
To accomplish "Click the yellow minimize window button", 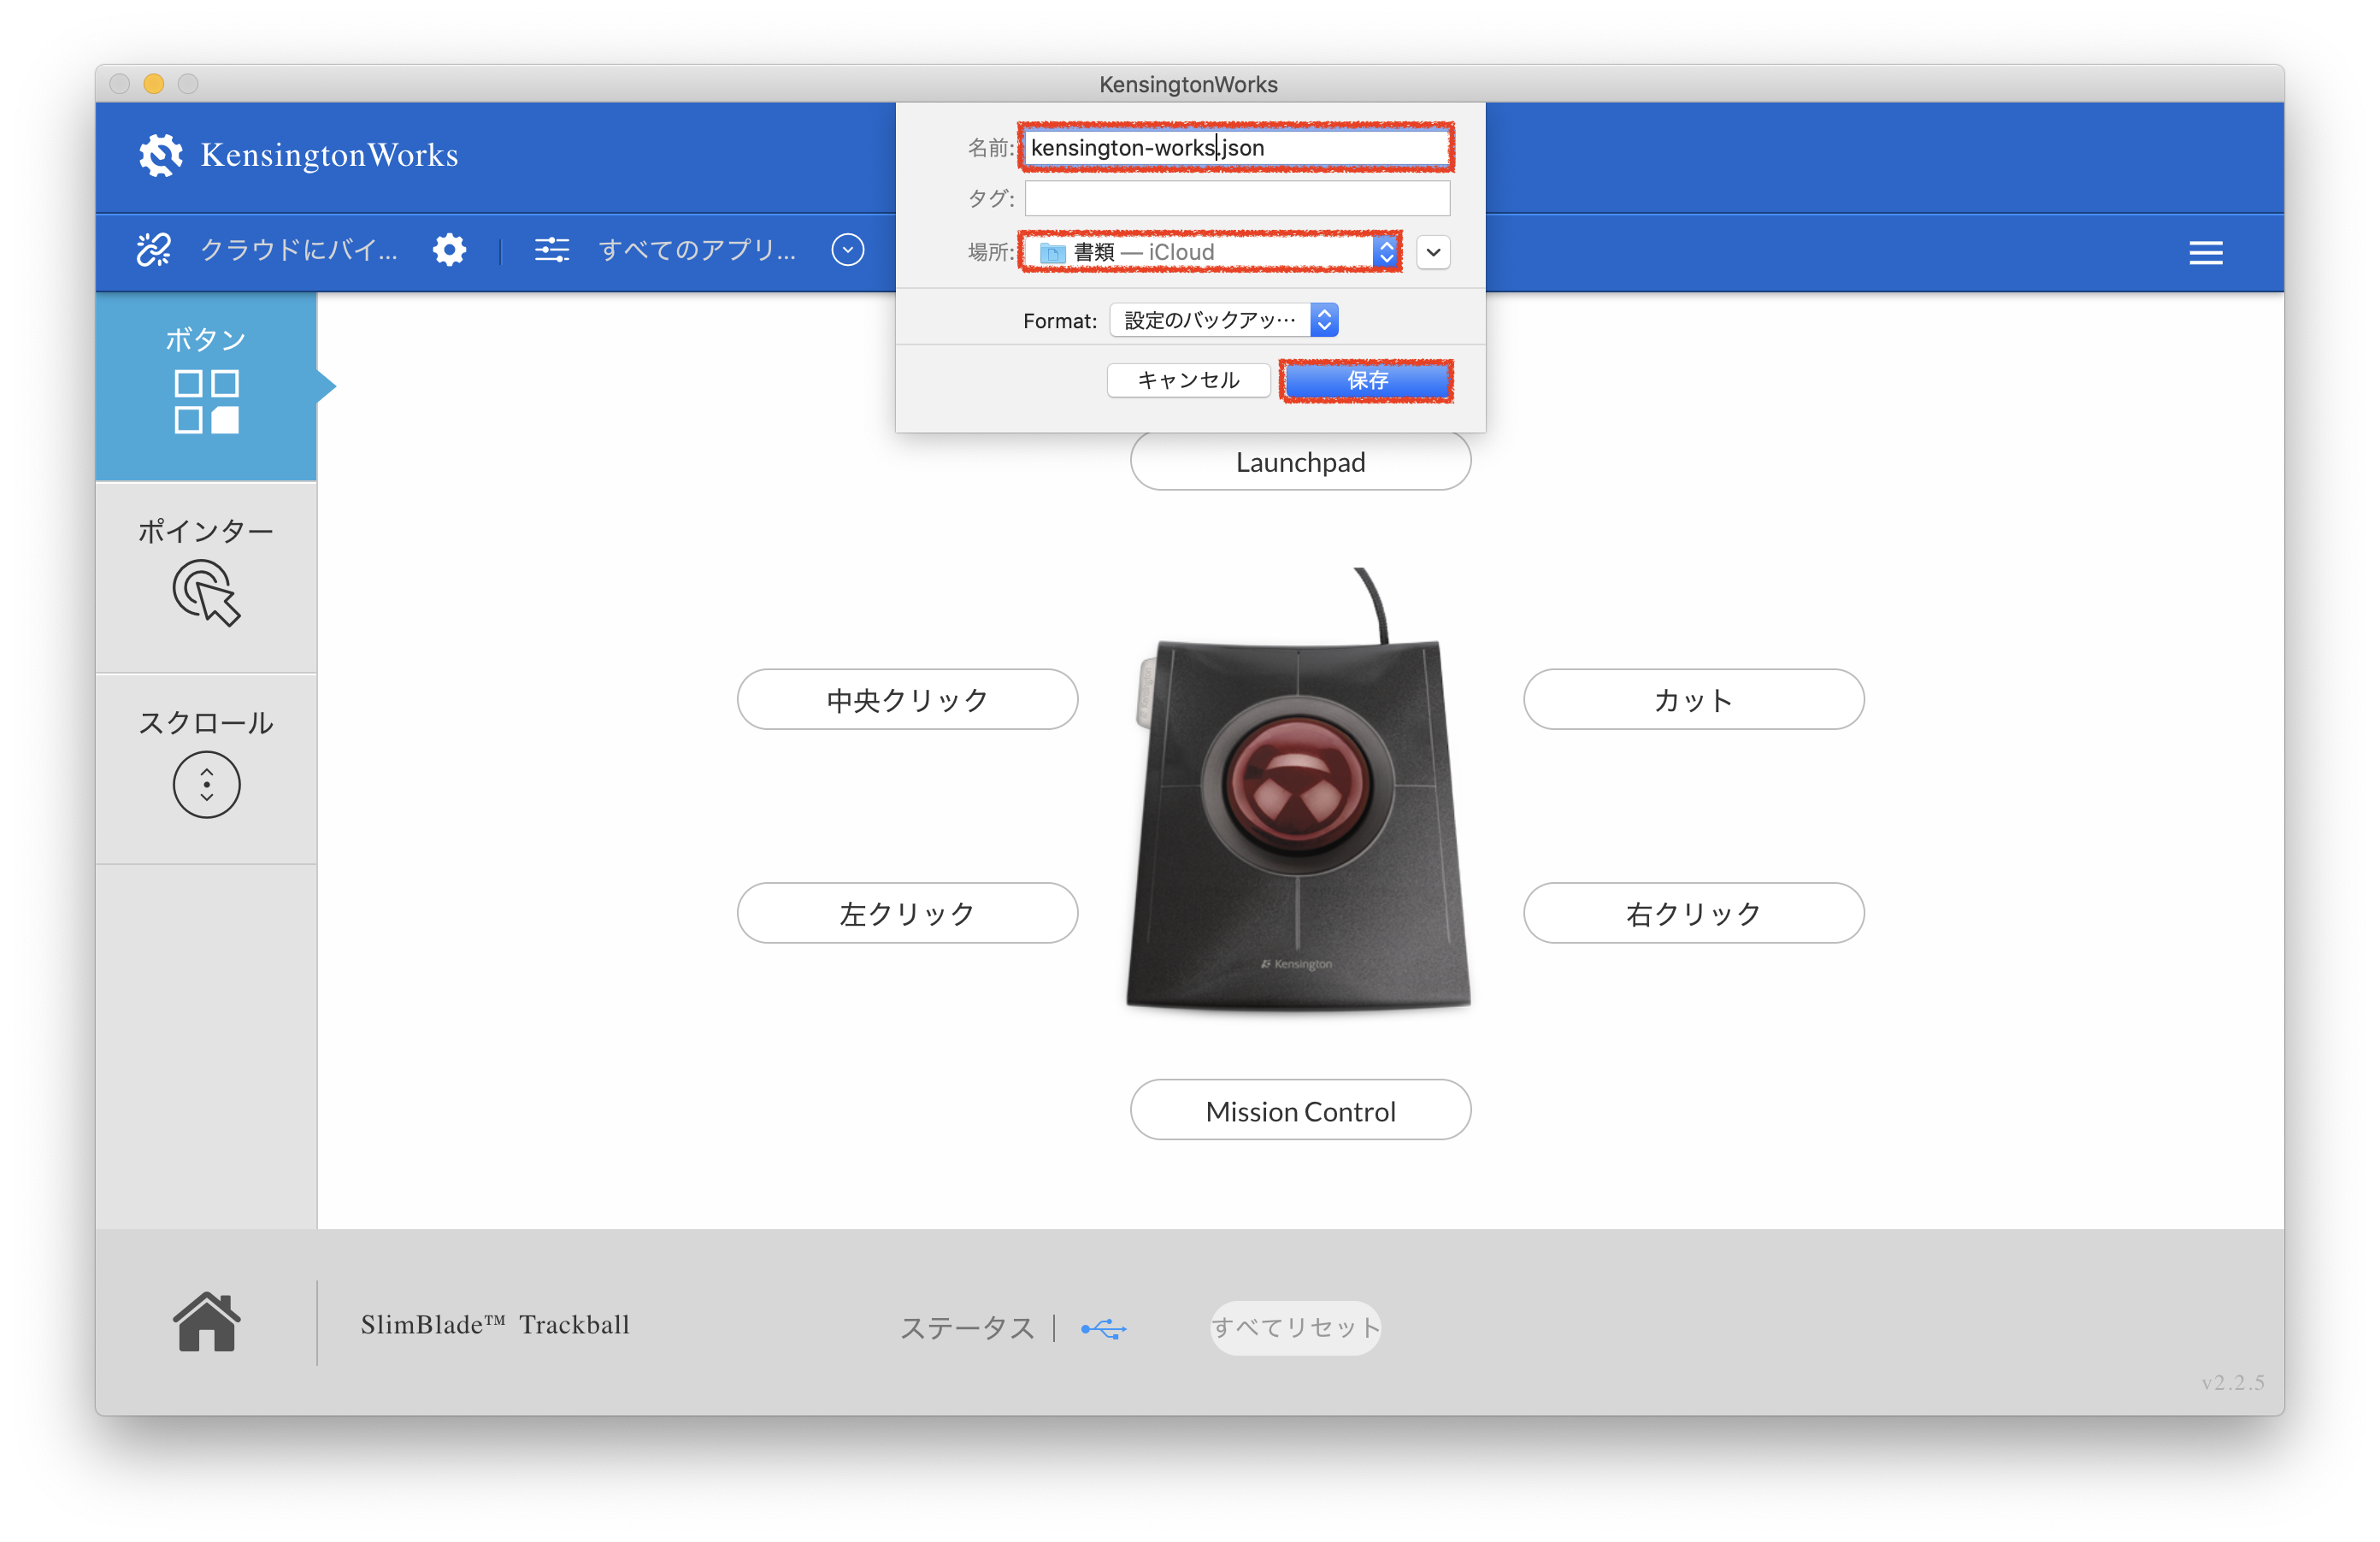I will click(x=154, y=84).
